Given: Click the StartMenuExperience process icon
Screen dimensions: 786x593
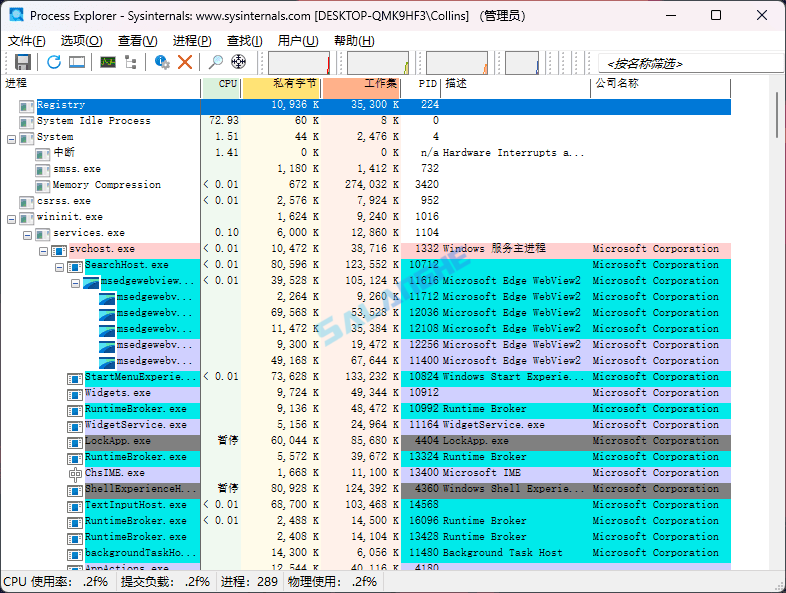Looking at the screenshot, I should pyautogui.click(x=75, y=379).
